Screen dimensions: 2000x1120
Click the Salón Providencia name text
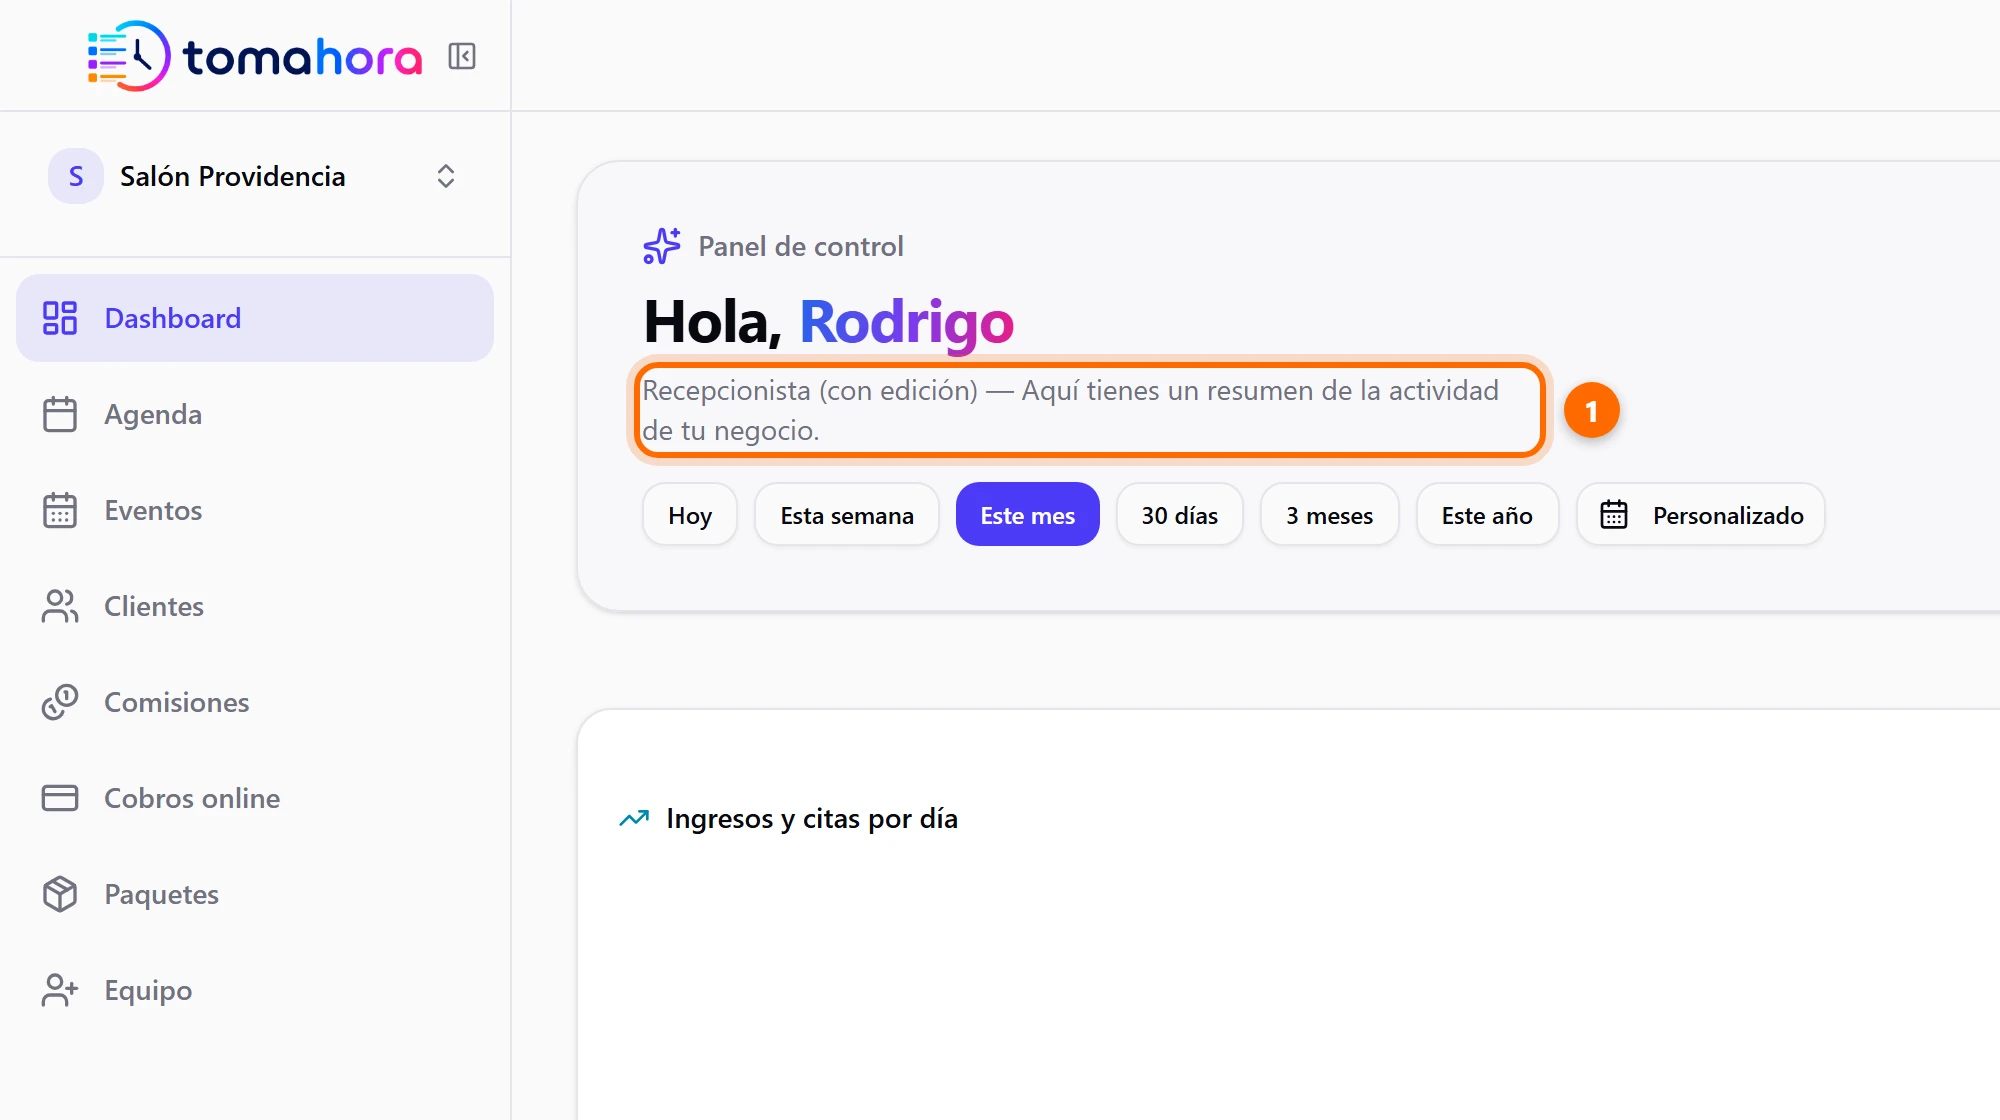233,176
